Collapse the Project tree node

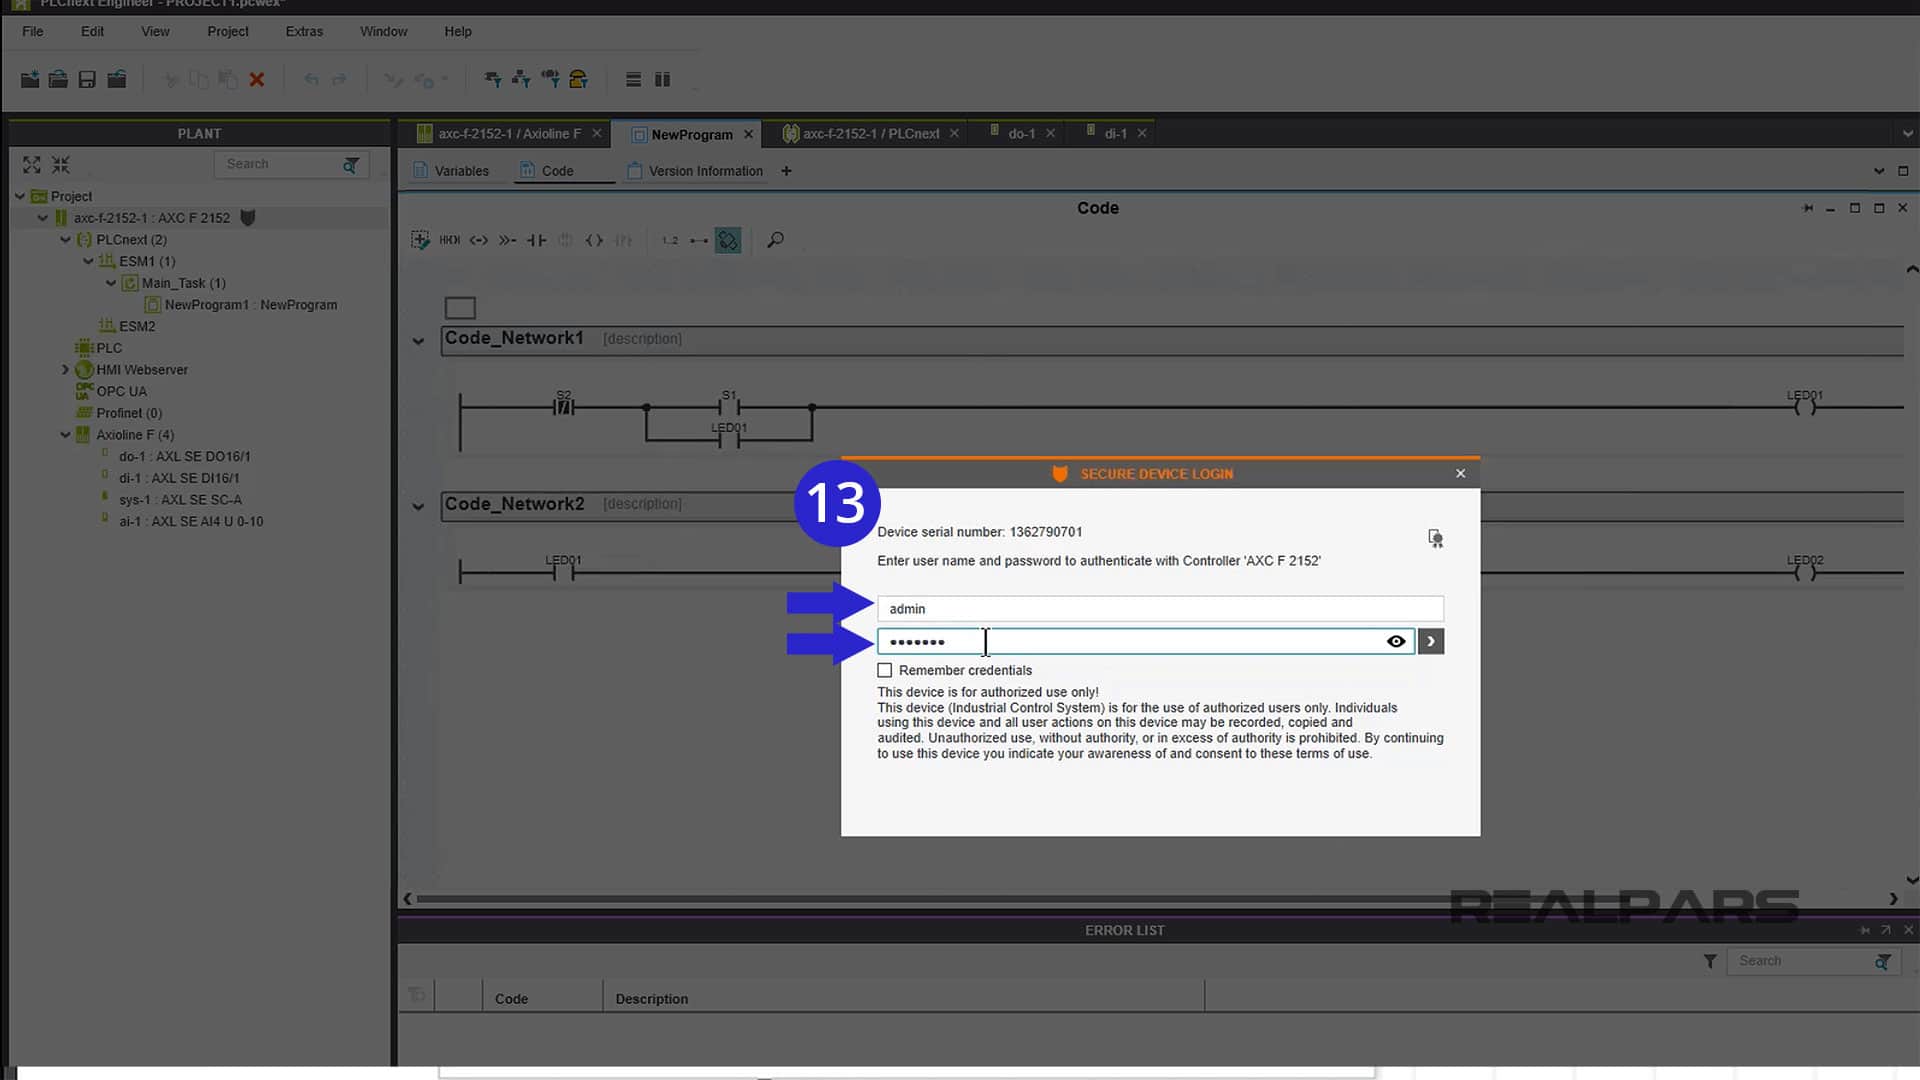click(20, 196)
